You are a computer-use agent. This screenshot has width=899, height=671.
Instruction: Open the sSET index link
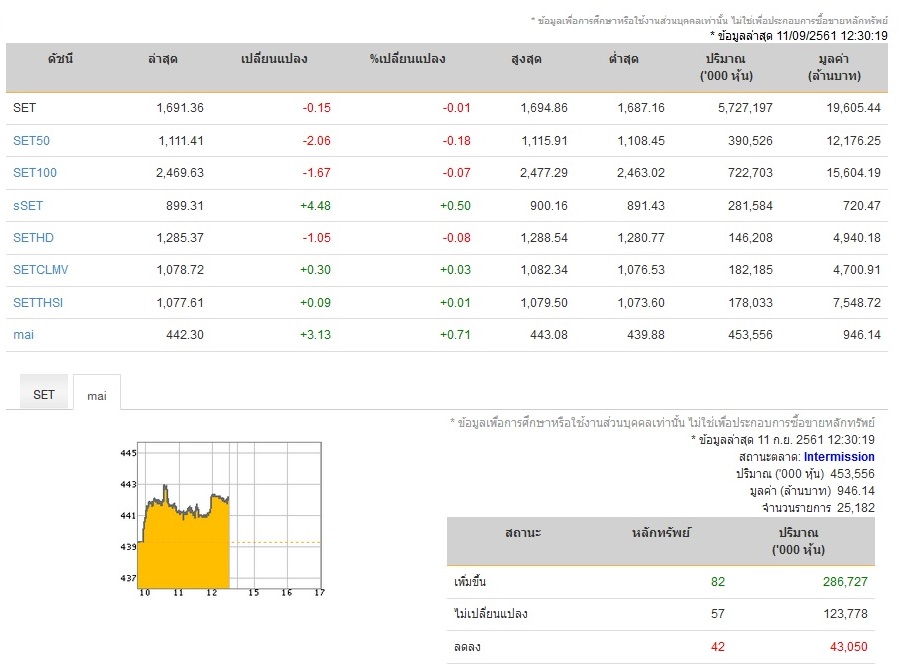pos(28,205)
